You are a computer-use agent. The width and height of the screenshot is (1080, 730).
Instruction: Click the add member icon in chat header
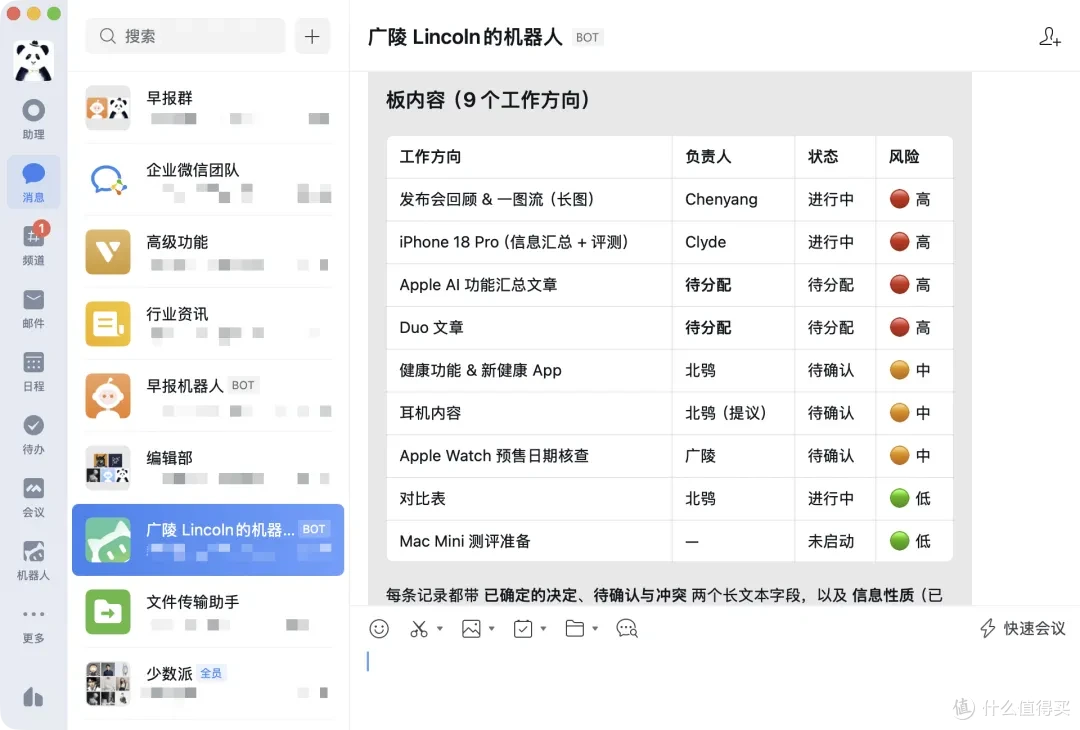pos(1050,36)
